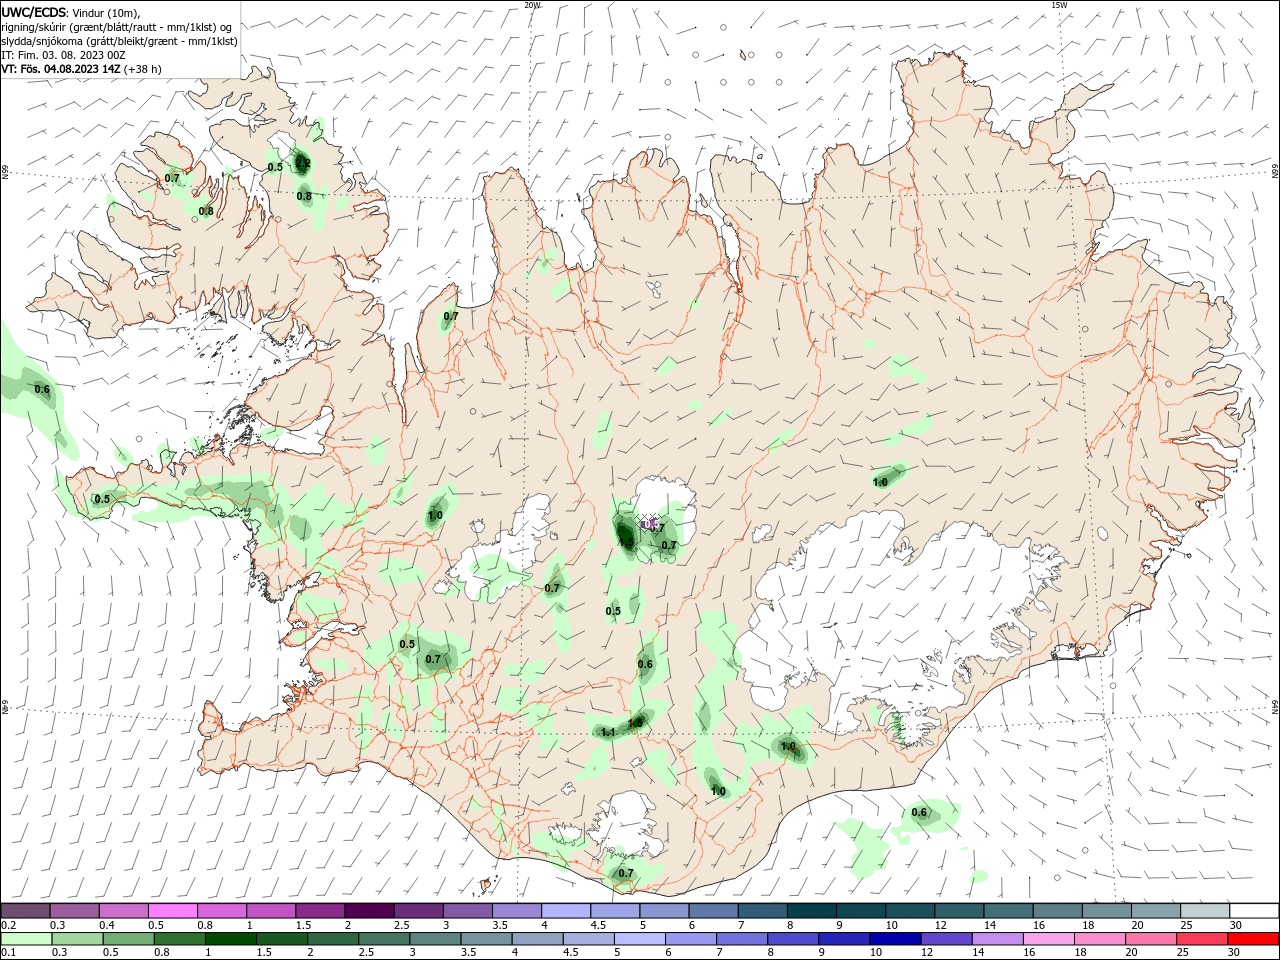Click the 'rigning/skúrir' legend description line
1280x960 pixels.
click(116, 27)
